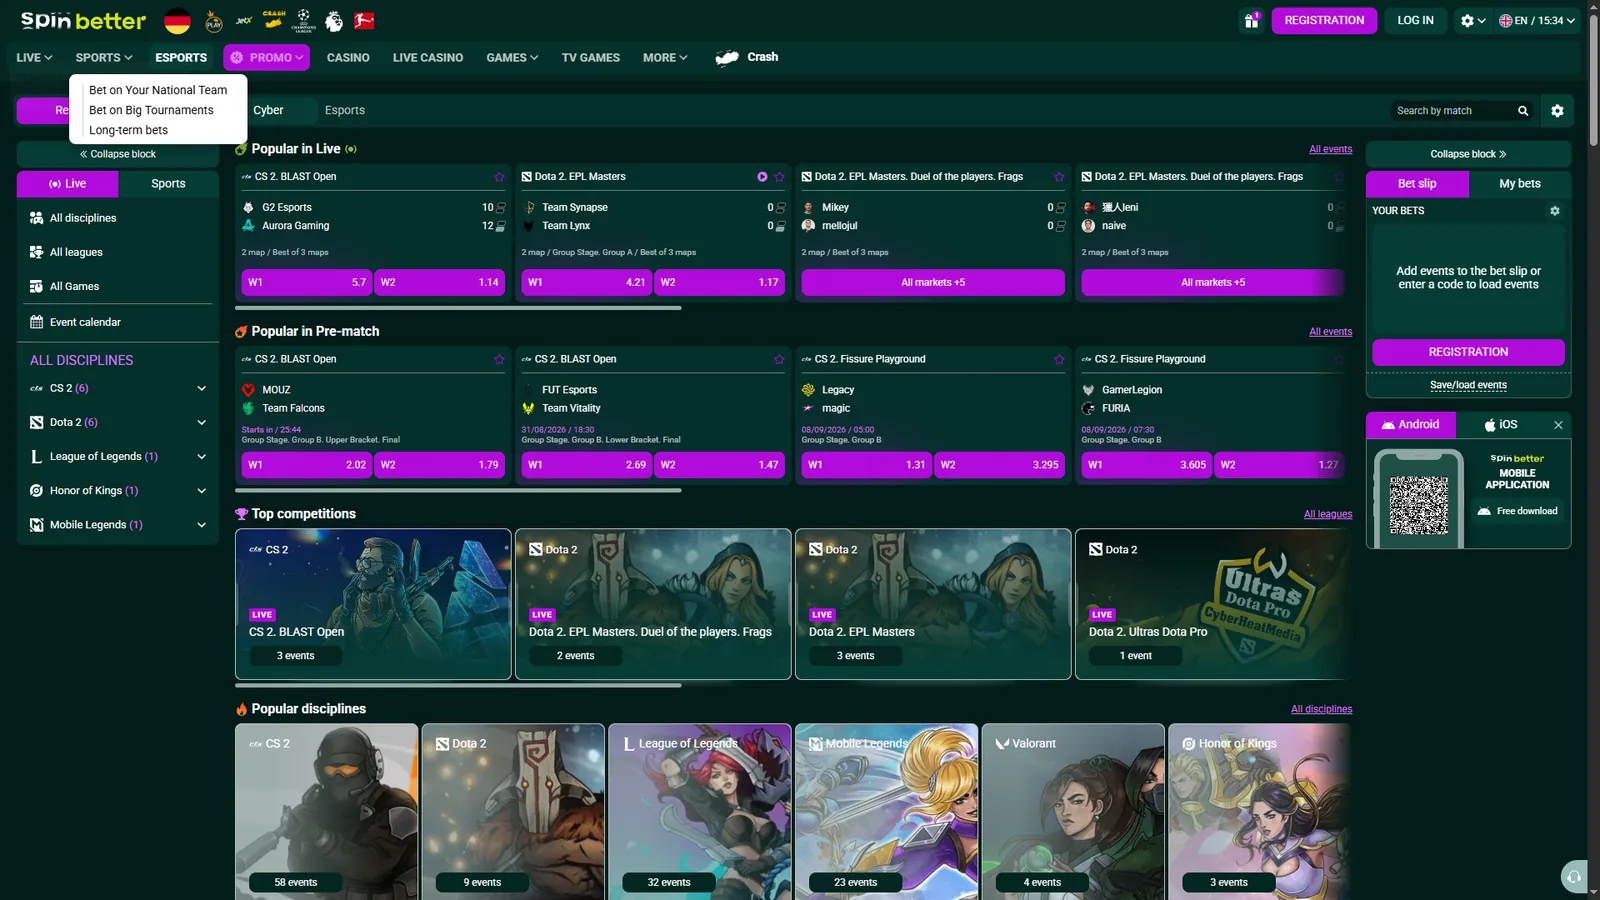Open the Premier League lion icon
Viewport: 1600px width, 900px height.
(334, 20)
